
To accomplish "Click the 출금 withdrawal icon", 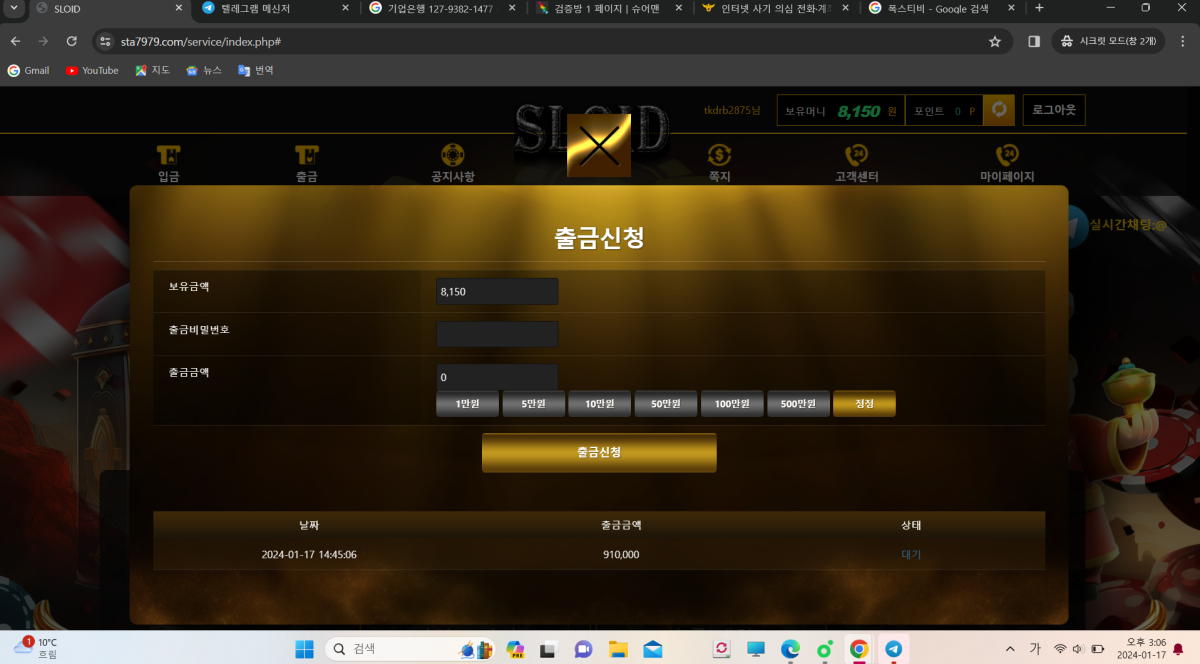I will [x=306, y=156].
